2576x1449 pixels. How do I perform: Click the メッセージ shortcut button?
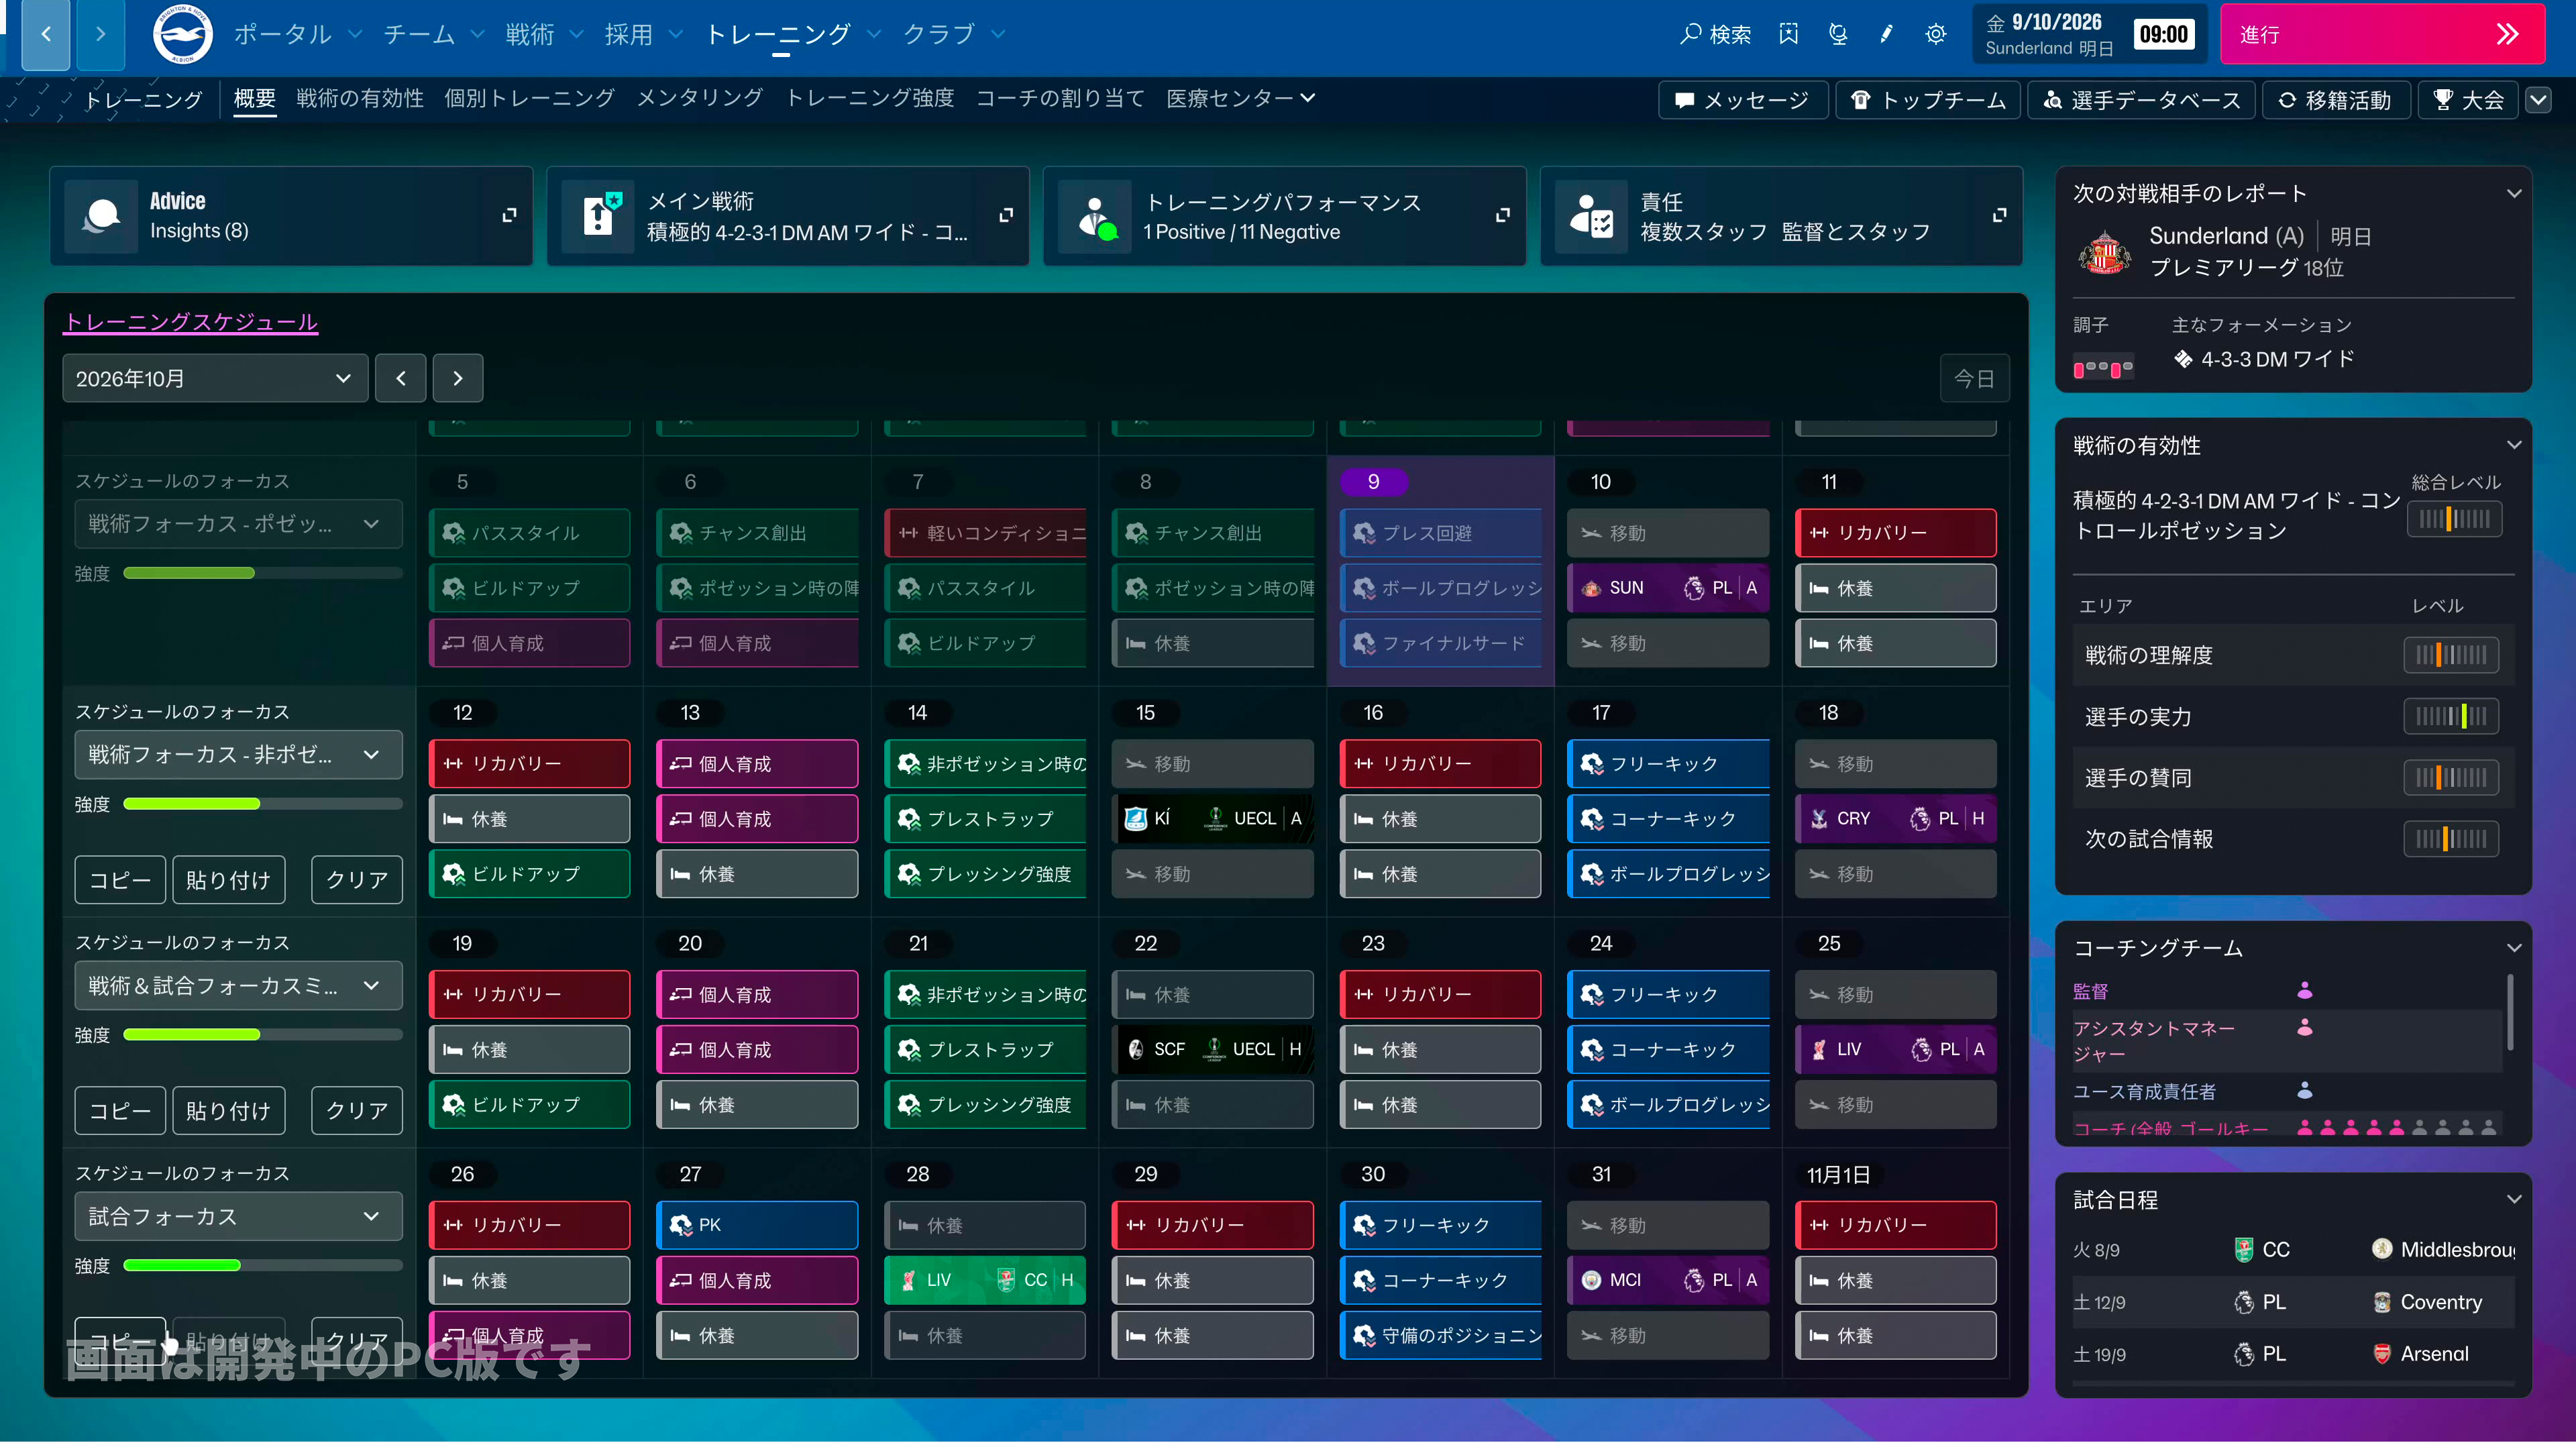[x=1743, y=100]
